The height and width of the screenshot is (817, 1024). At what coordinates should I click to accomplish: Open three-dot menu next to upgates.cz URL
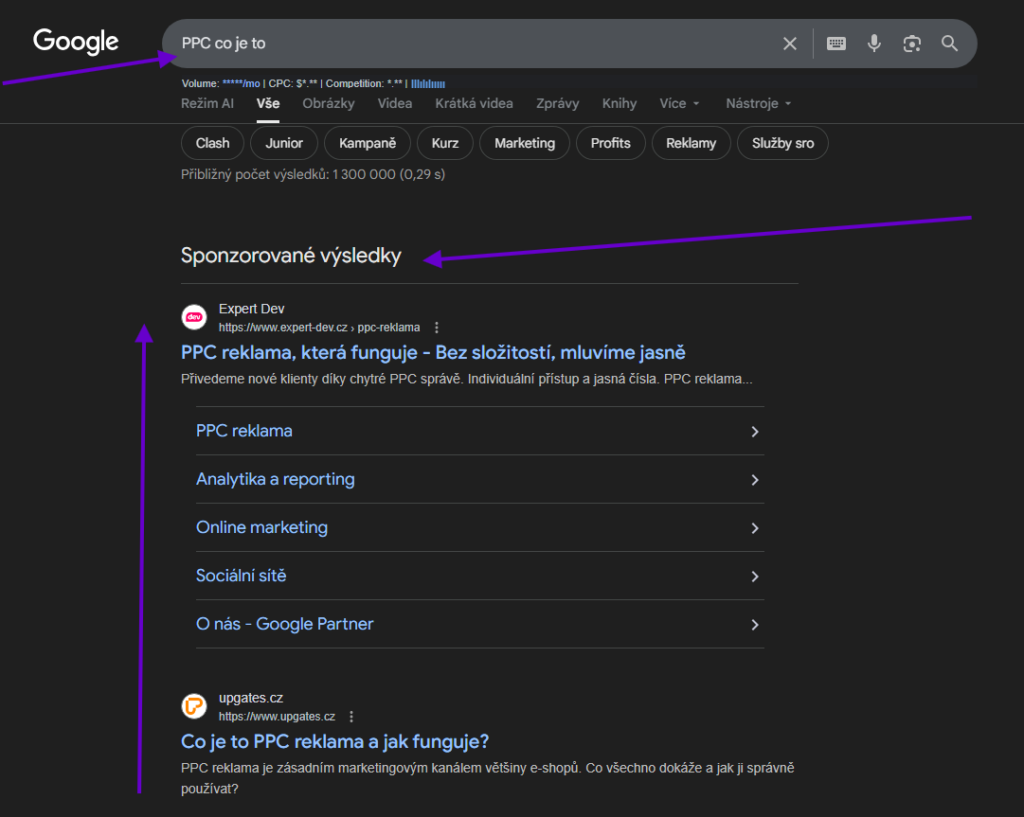click(x=351, y=716)
